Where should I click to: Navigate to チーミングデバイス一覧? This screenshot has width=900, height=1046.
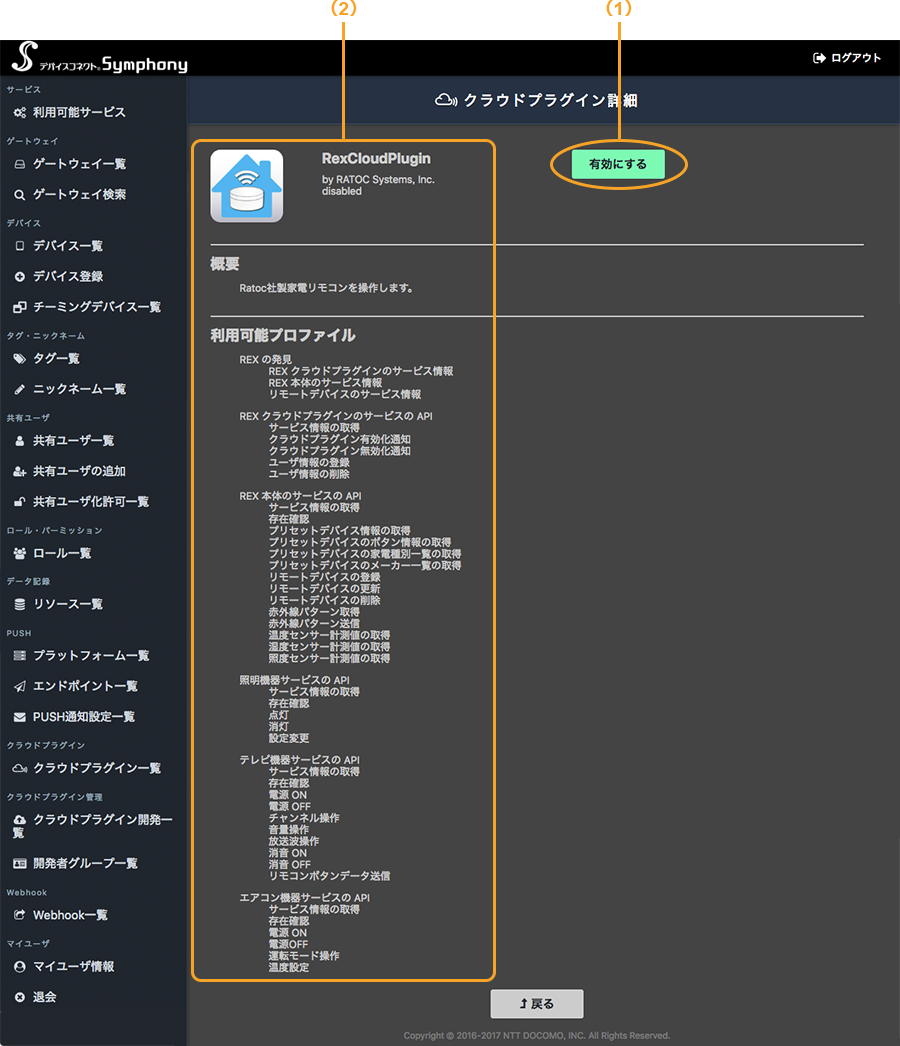click(x=97, y=308)
